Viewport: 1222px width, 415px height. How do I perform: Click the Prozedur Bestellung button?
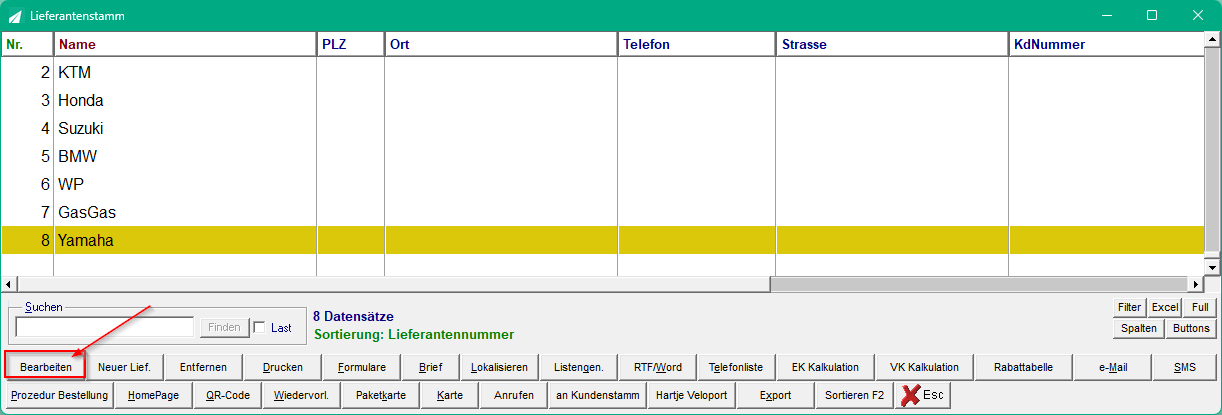(x=60, y=395)
